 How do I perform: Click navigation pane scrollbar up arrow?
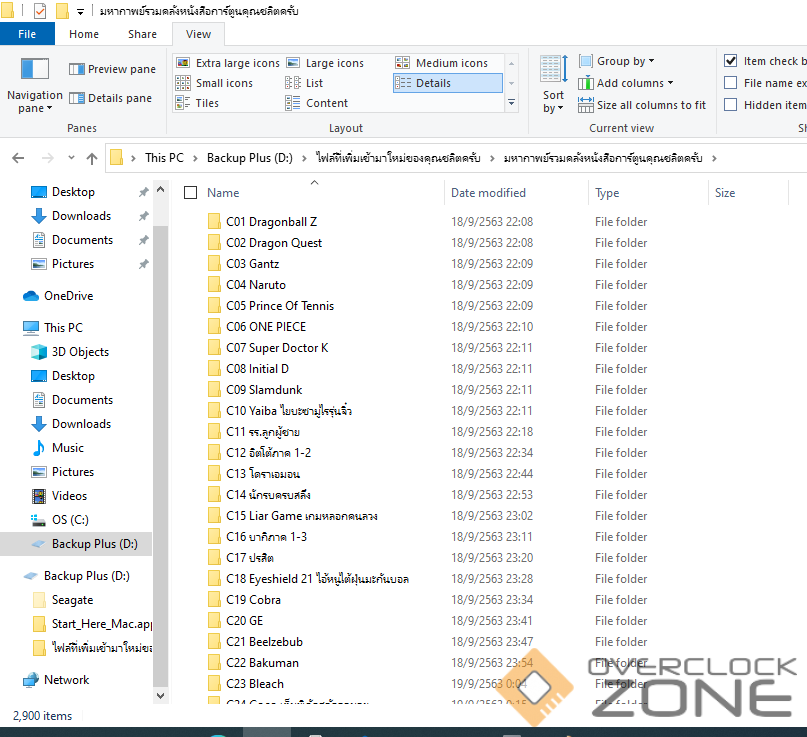(161, 190)
